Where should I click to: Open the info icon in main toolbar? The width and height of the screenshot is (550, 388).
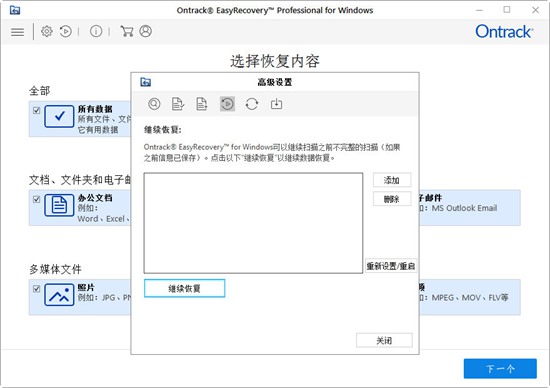pyautogui.click(x=96, y=32)
